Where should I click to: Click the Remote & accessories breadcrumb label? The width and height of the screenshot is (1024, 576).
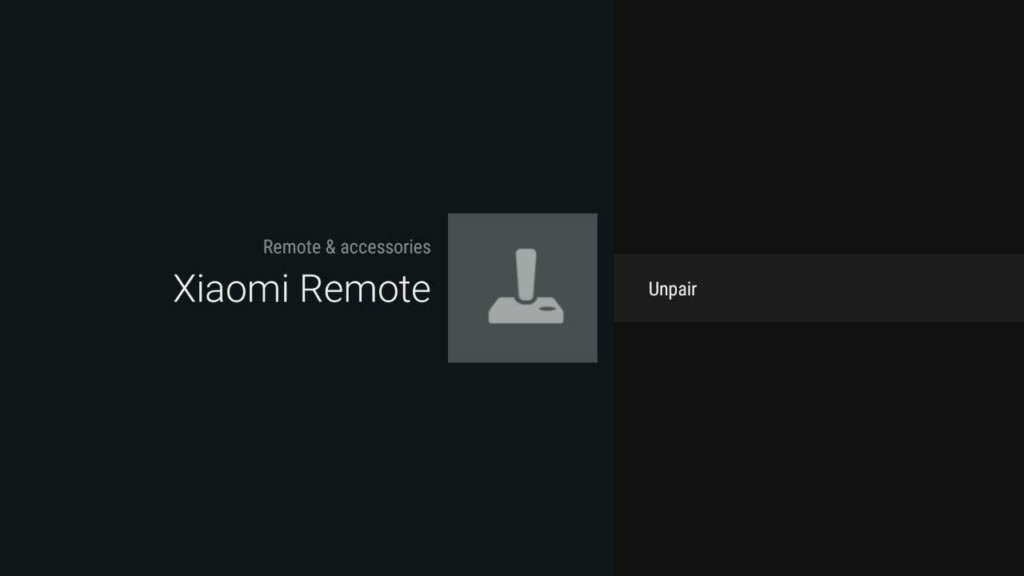(x=347, y=247)
